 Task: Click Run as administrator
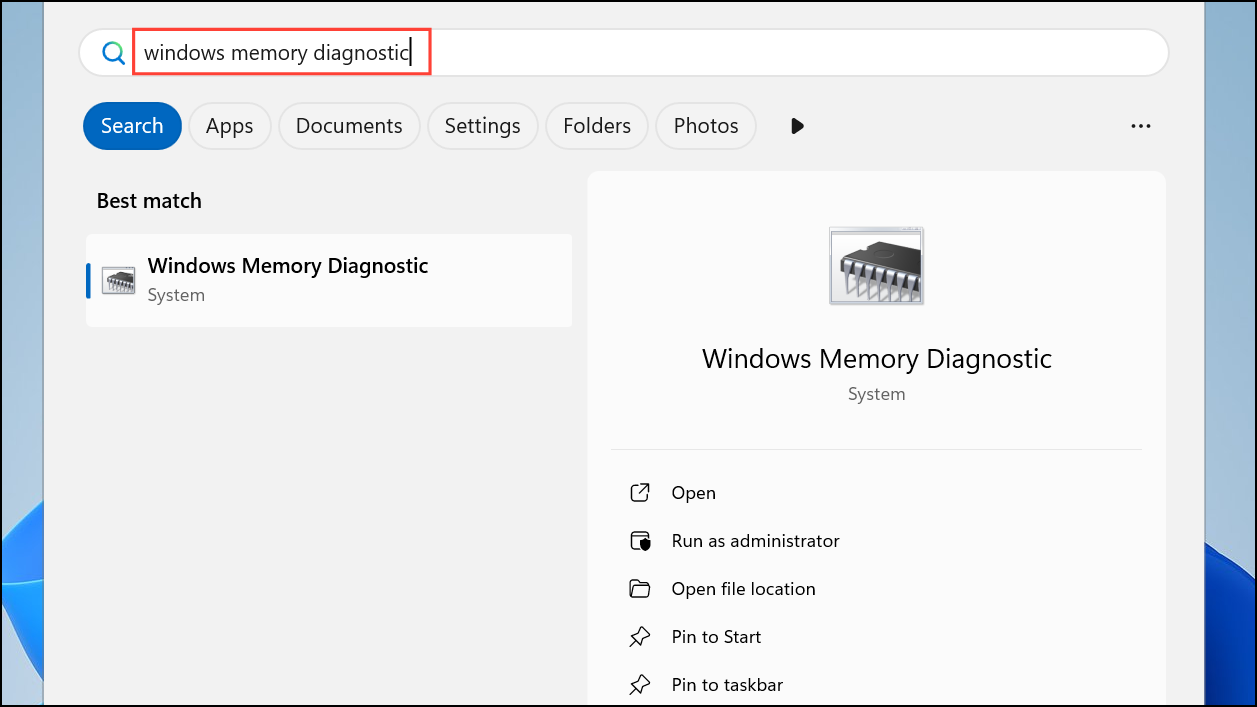(x=755, y=541)
